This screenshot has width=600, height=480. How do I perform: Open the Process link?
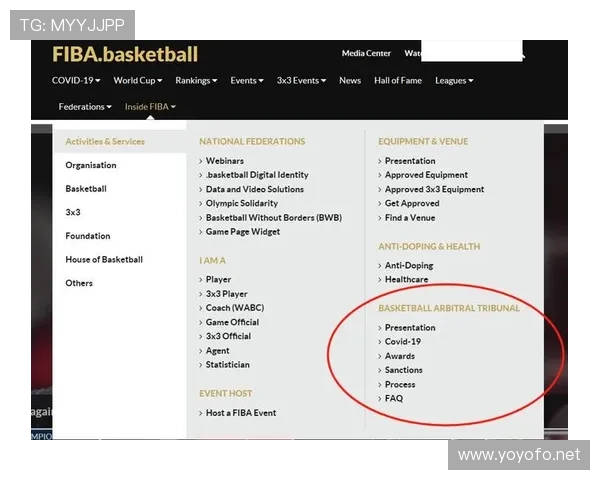coord(400,384)
